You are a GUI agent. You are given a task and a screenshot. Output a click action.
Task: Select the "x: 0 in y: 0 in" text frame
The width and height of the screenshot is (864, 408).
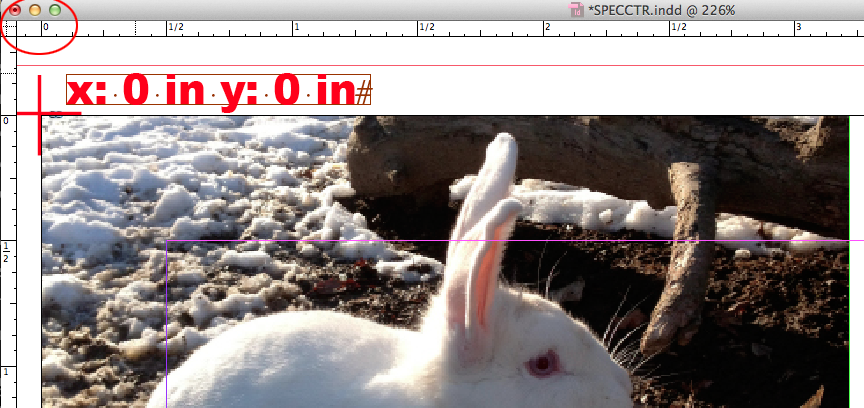(x=218, y=90)
